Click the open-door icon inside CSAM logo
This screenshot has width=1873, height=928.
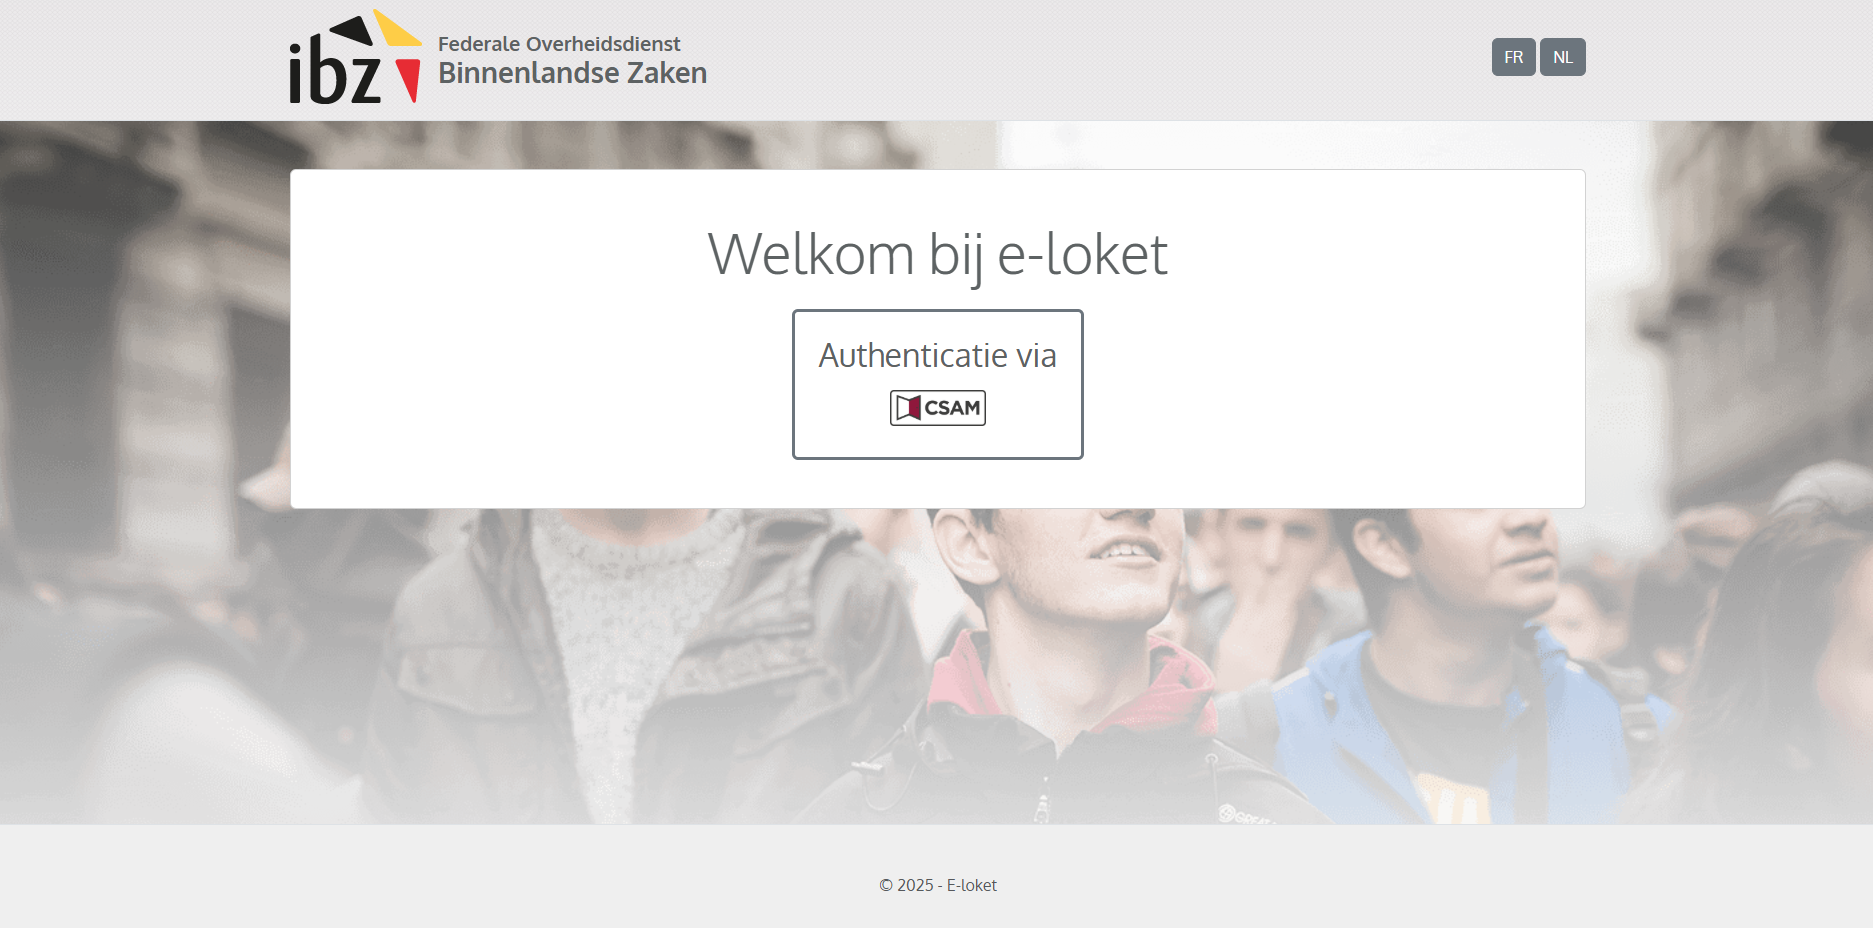908,408
